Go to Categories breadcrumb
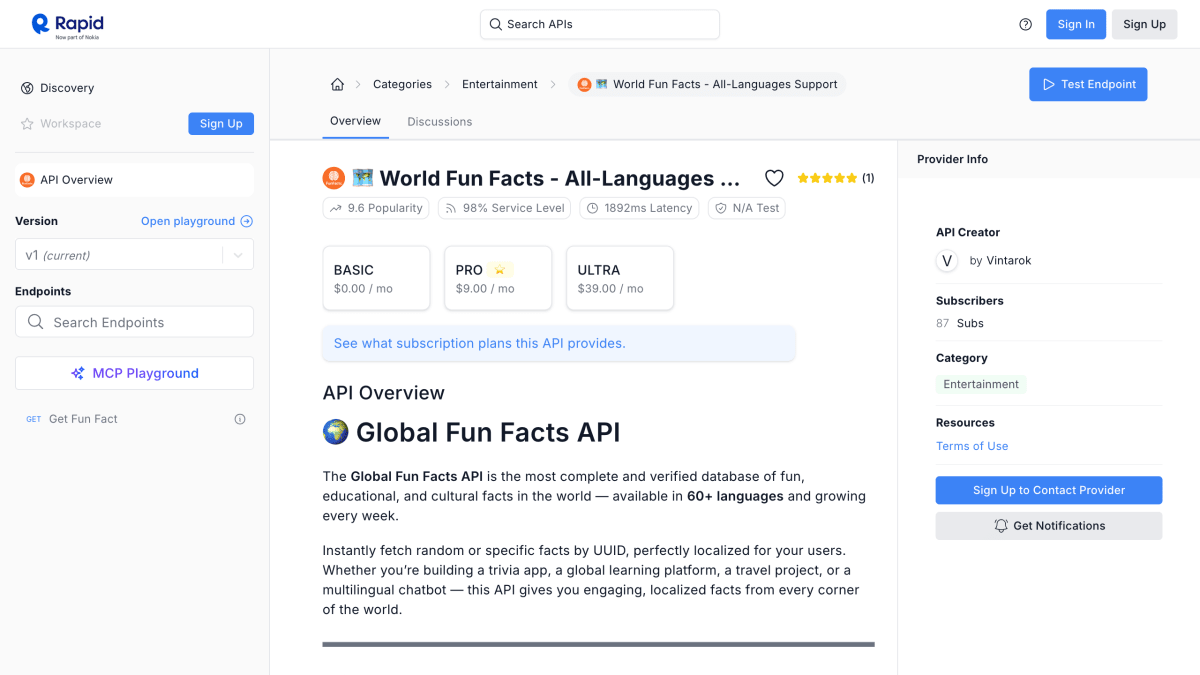1200x675 pixels. pos(402,84)
